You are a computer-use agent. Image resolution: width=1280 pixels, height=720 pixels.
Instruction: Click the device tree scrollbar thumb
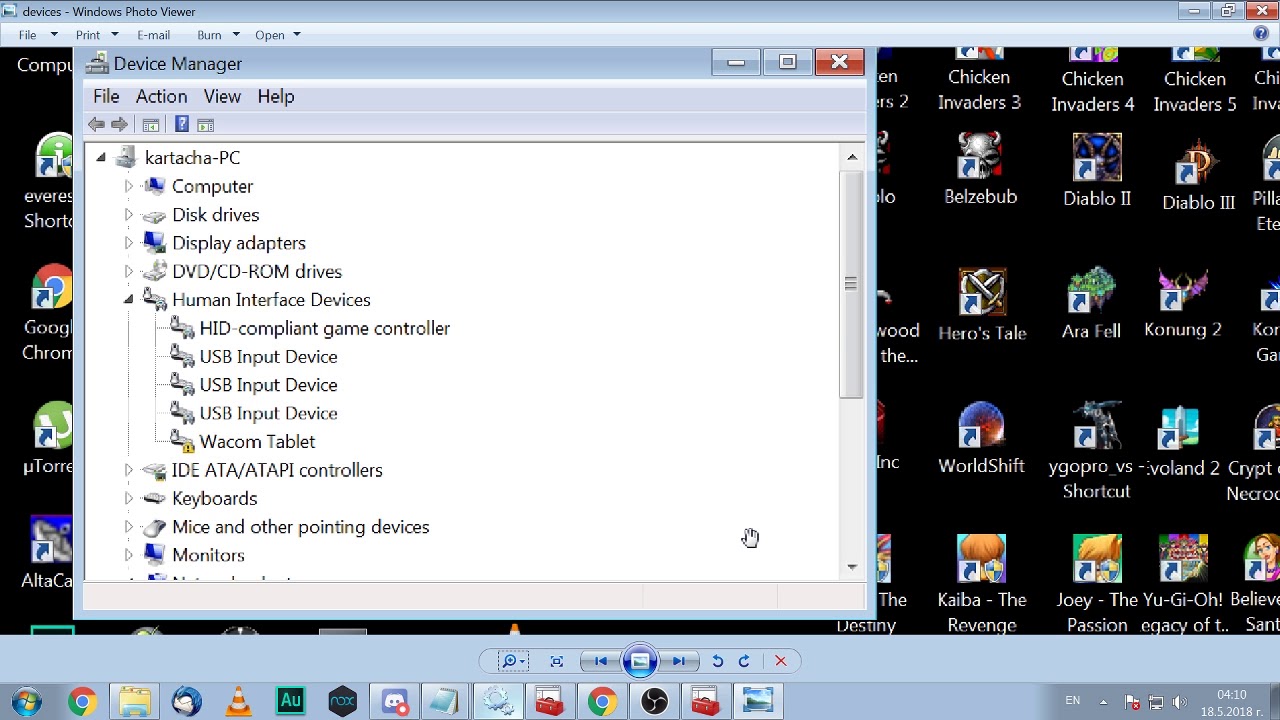[x=852, y=285]
